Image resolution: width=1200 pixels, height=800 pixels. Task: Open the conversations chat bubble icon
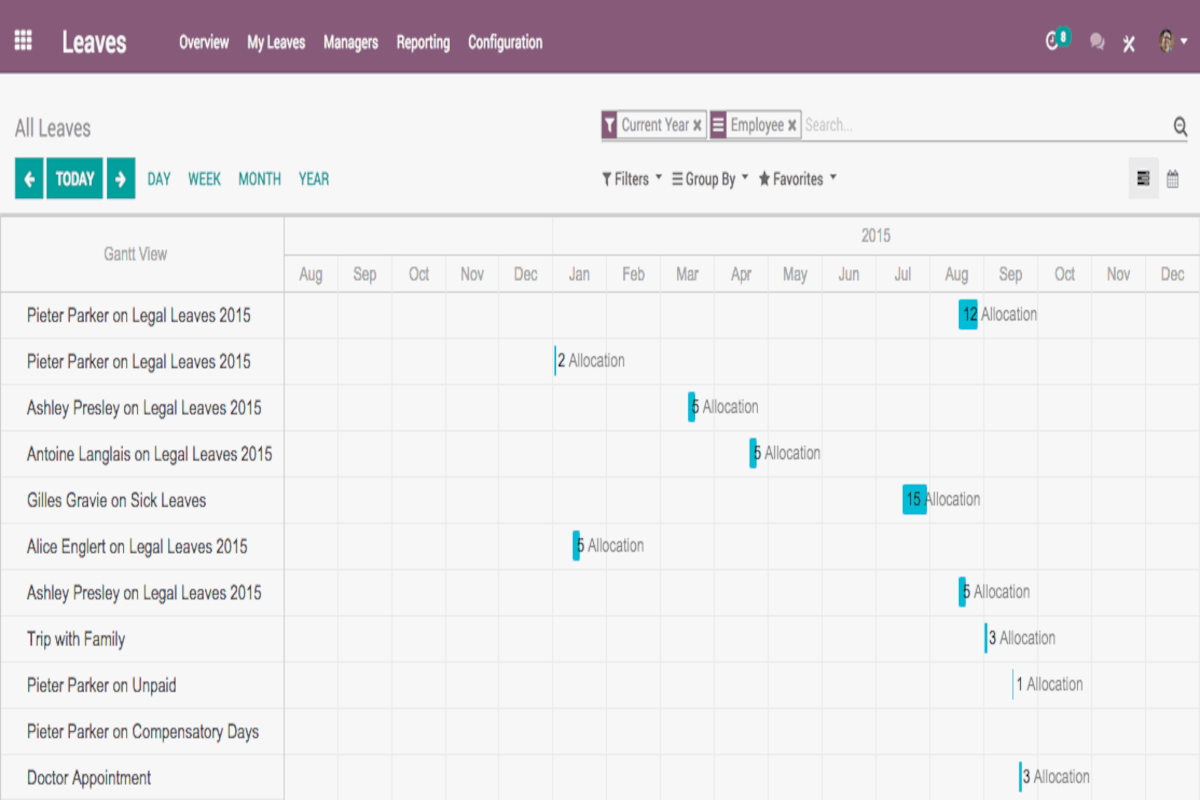[x=1097, y=42]
